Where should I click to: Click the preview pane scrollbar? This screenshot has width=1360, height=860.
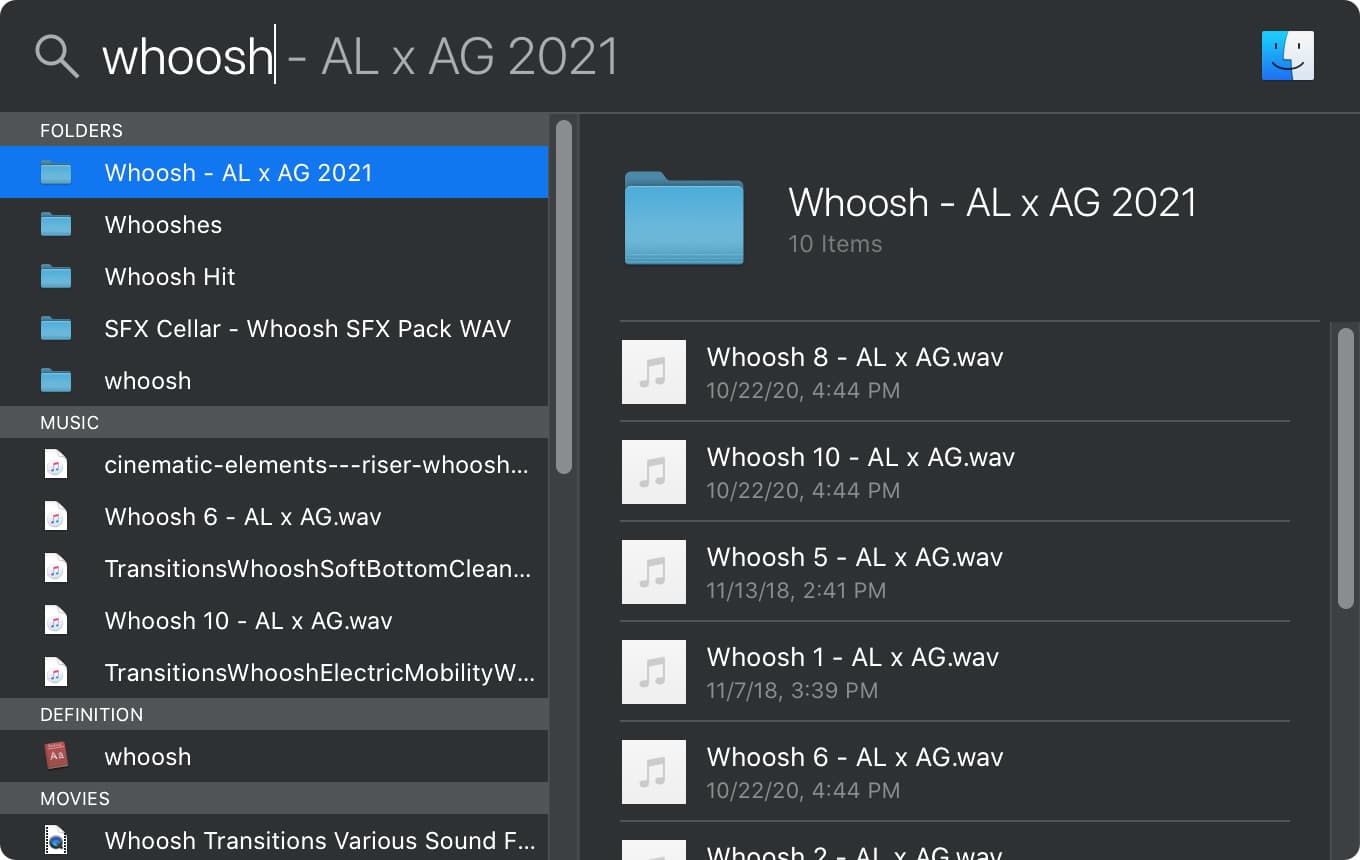click(1345, 467)
